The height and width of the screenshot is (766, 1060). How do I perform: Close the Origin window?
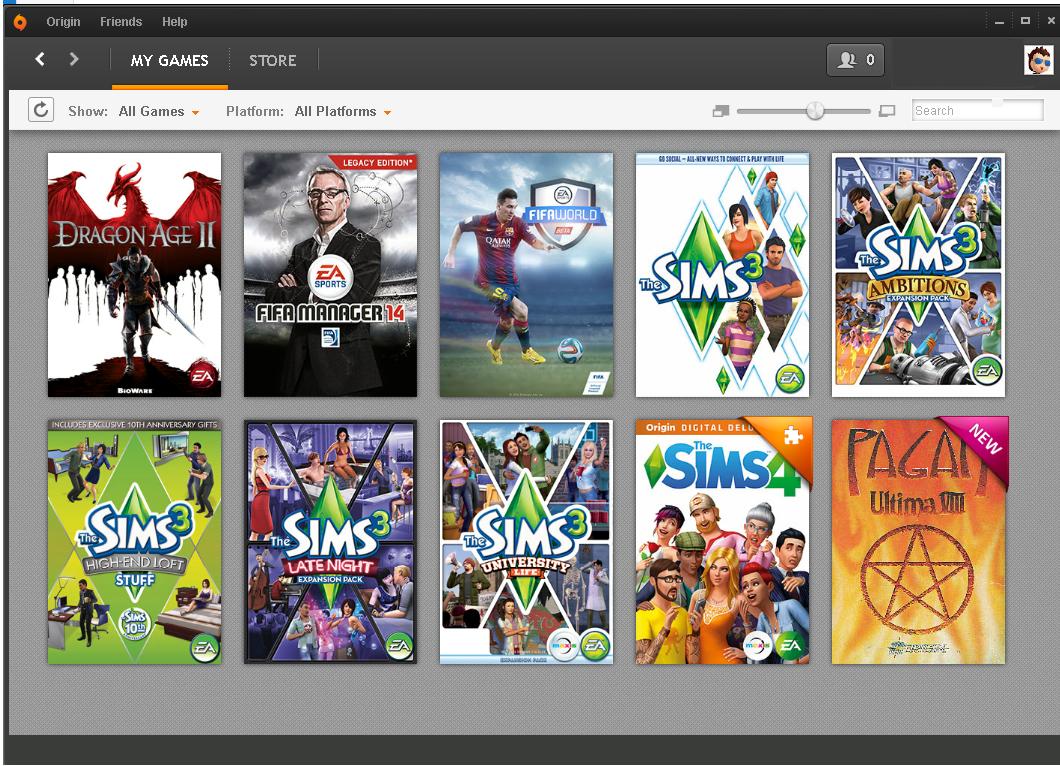tap(1051, 21)
